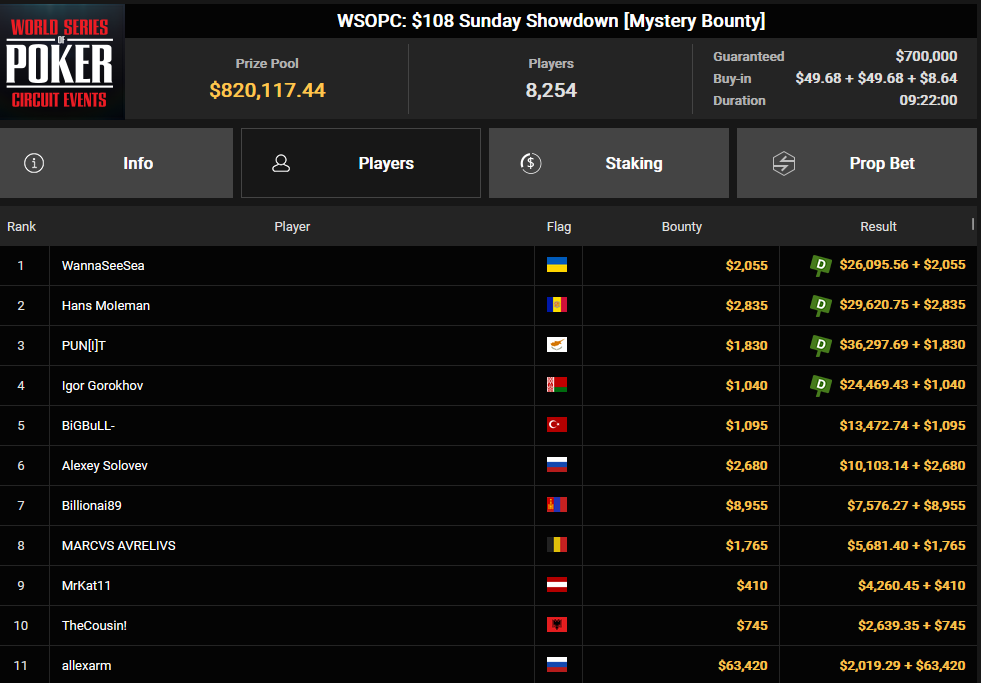This screenshot has height=683, width=981.
Task: Select player name MrKat11
Action: (86, 585)
